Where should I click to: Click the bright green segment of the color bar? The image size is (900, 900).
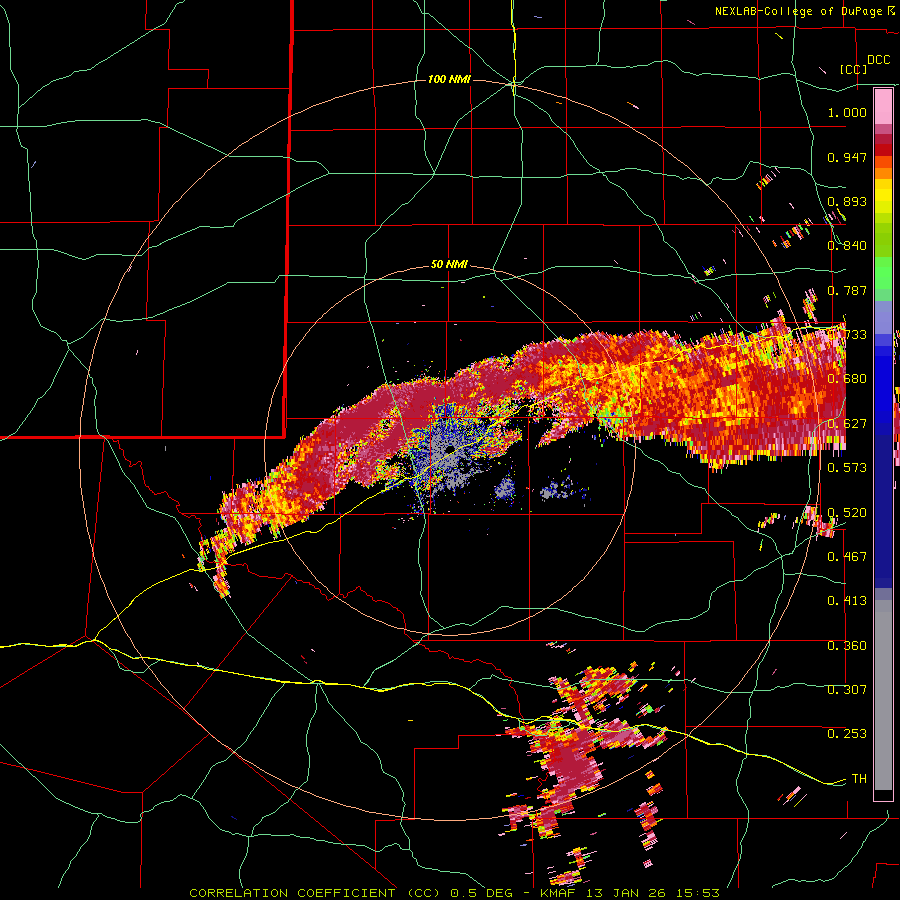(883, 273)
